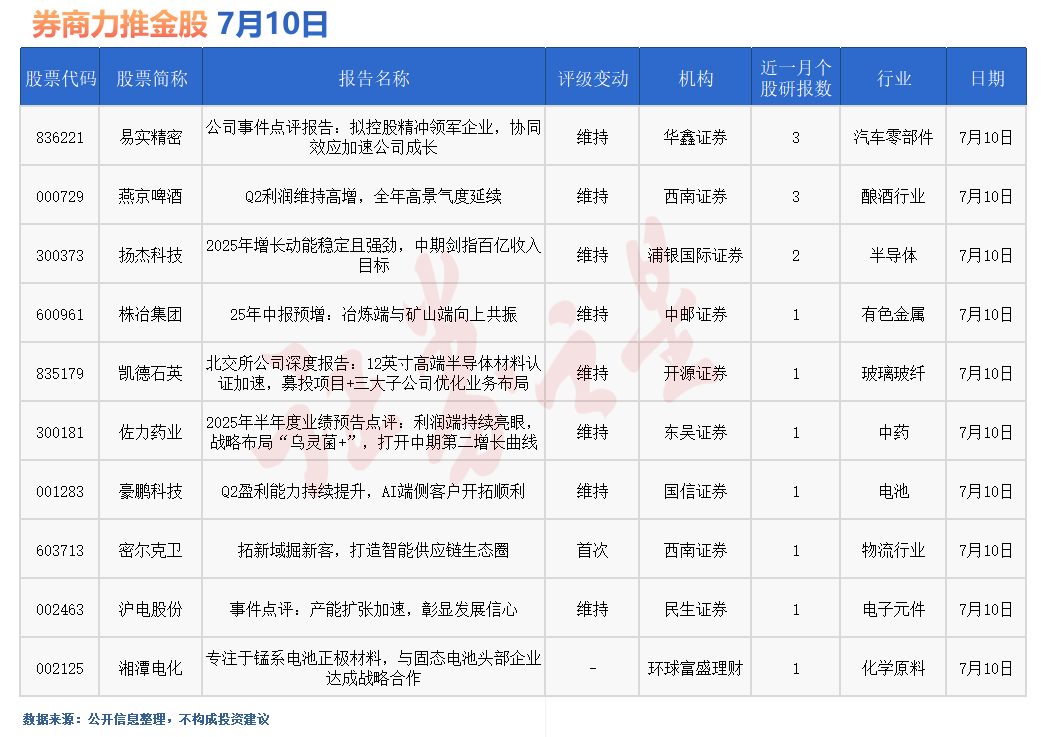Select stock name 株冶集团
This screenshot has width=1048, height=737.
[150, 315]
